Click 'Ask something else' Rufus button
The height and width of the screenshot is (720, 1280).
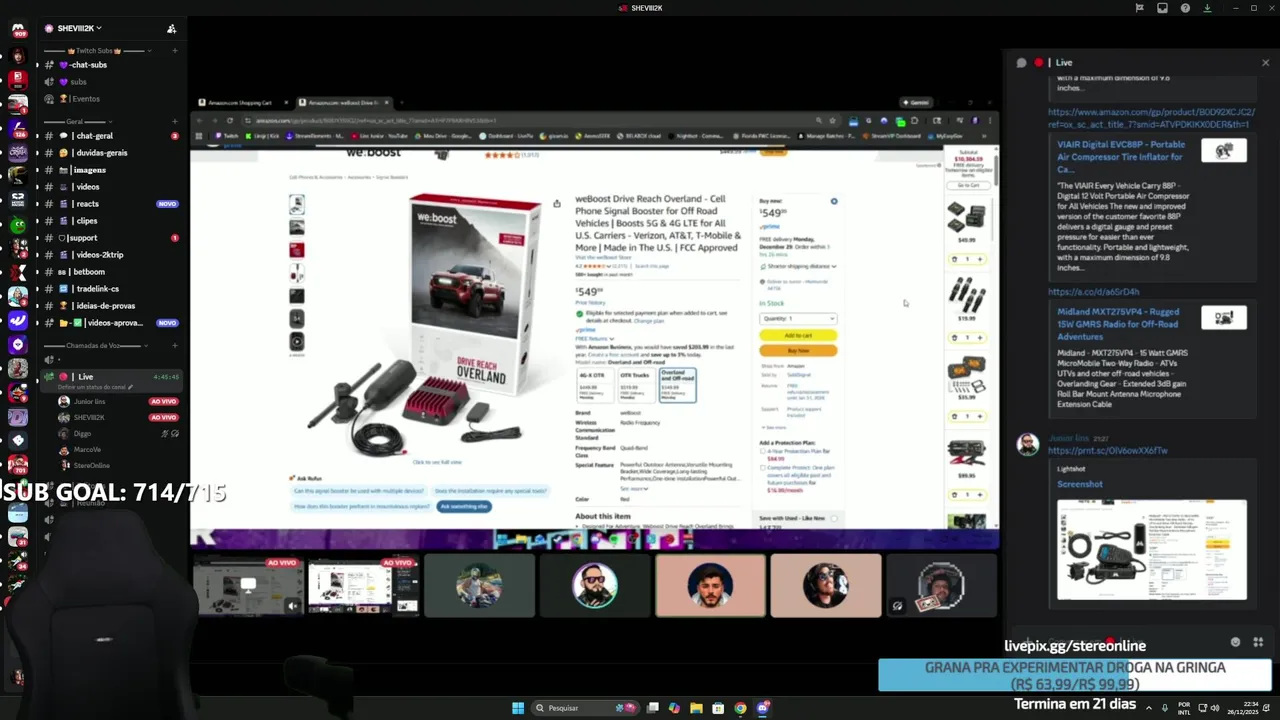[x=464, y=506]
